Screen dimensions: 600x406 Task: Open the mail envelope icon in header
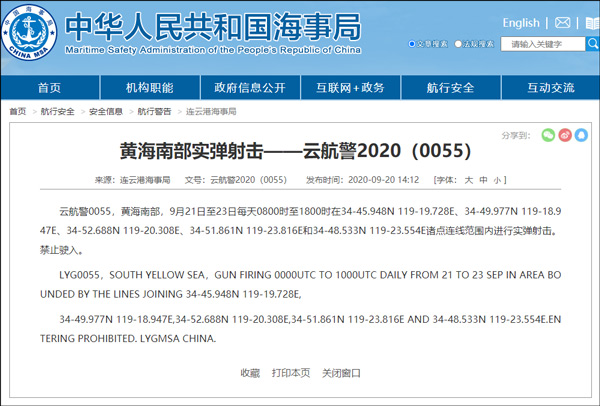(562, 23)
